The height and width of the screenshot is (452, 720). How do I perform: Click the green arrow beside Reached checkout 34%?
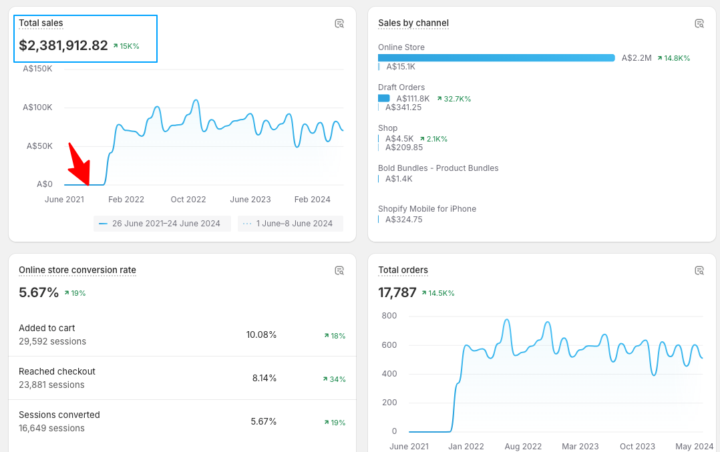click(325, 379)
